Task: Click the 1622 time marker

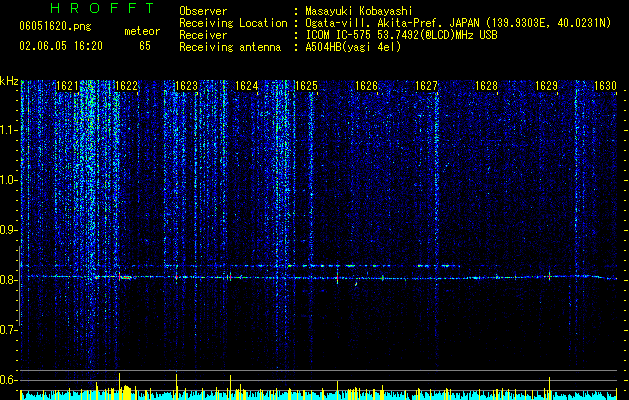Action: click(x=126, y=86)
